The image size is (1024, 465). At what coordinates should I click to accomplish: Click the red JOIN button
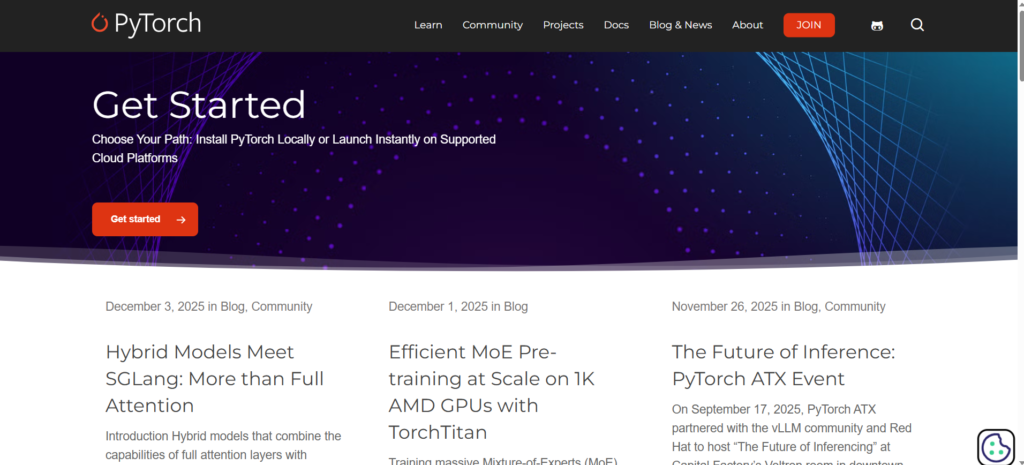point(808,25)
